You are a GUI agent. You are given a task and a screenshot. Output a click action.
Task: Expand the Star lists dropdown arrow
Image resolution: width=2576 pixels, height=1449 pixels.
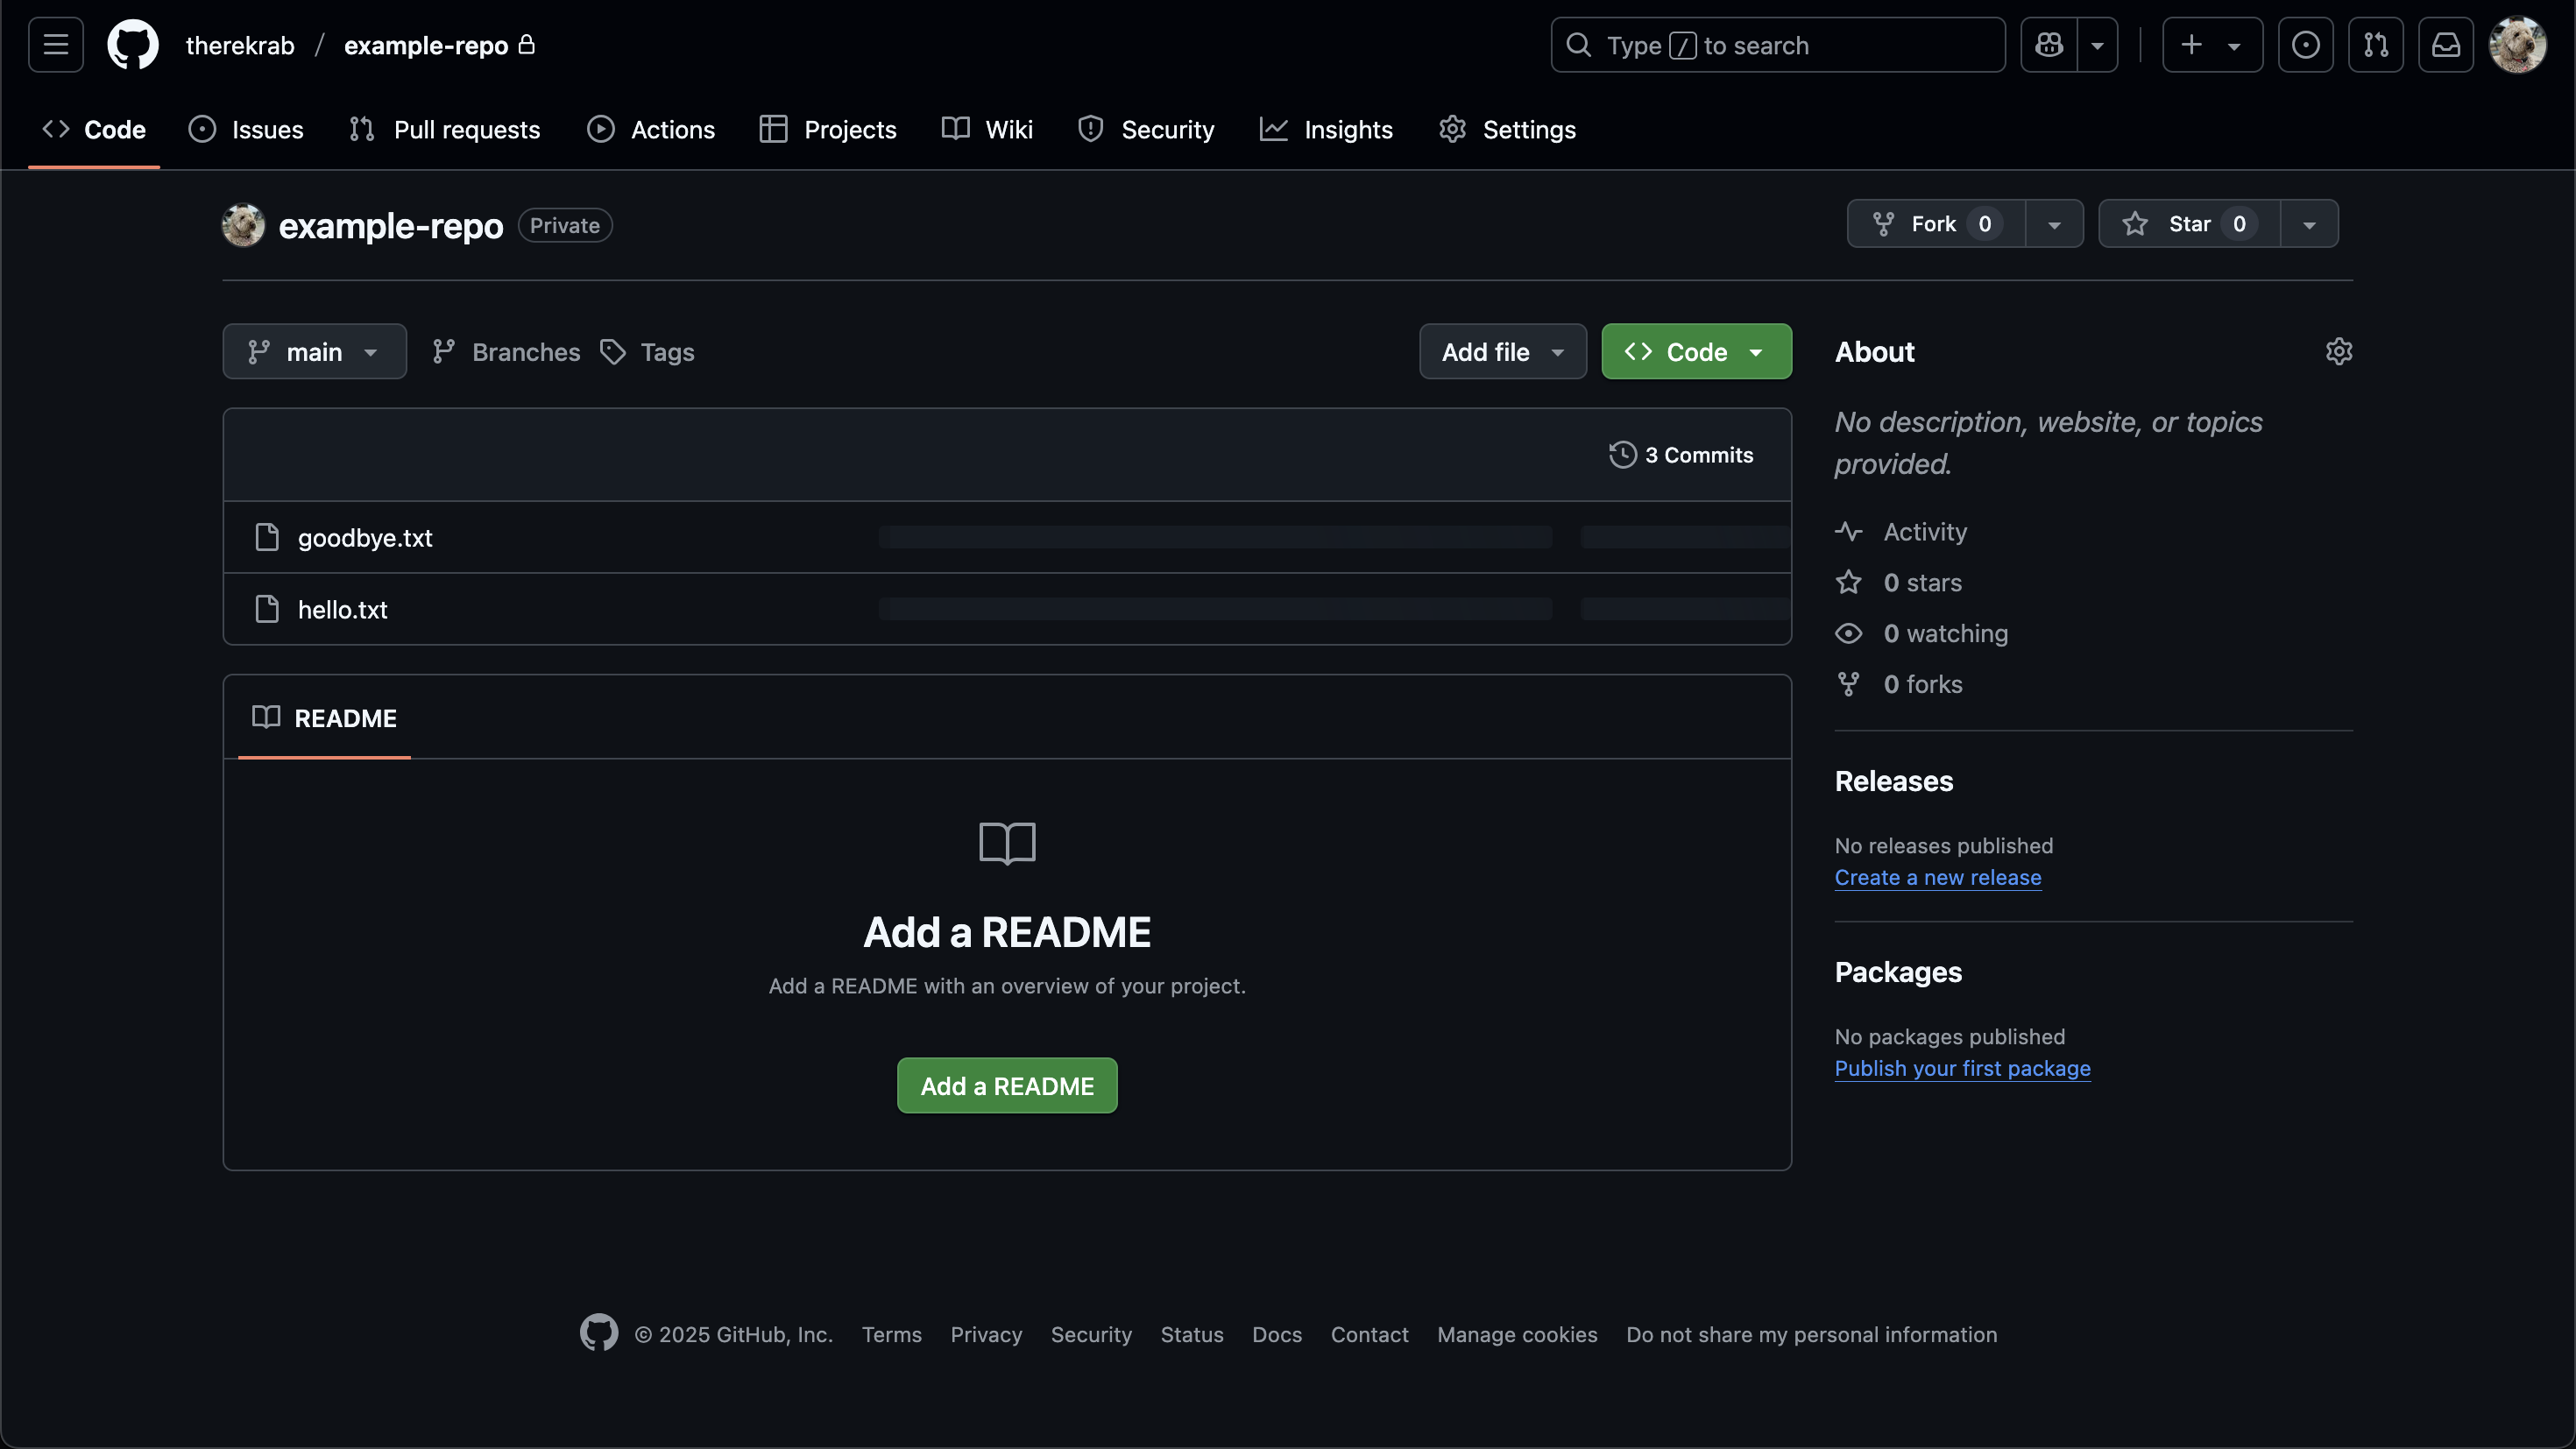(x=2310, y=224)
